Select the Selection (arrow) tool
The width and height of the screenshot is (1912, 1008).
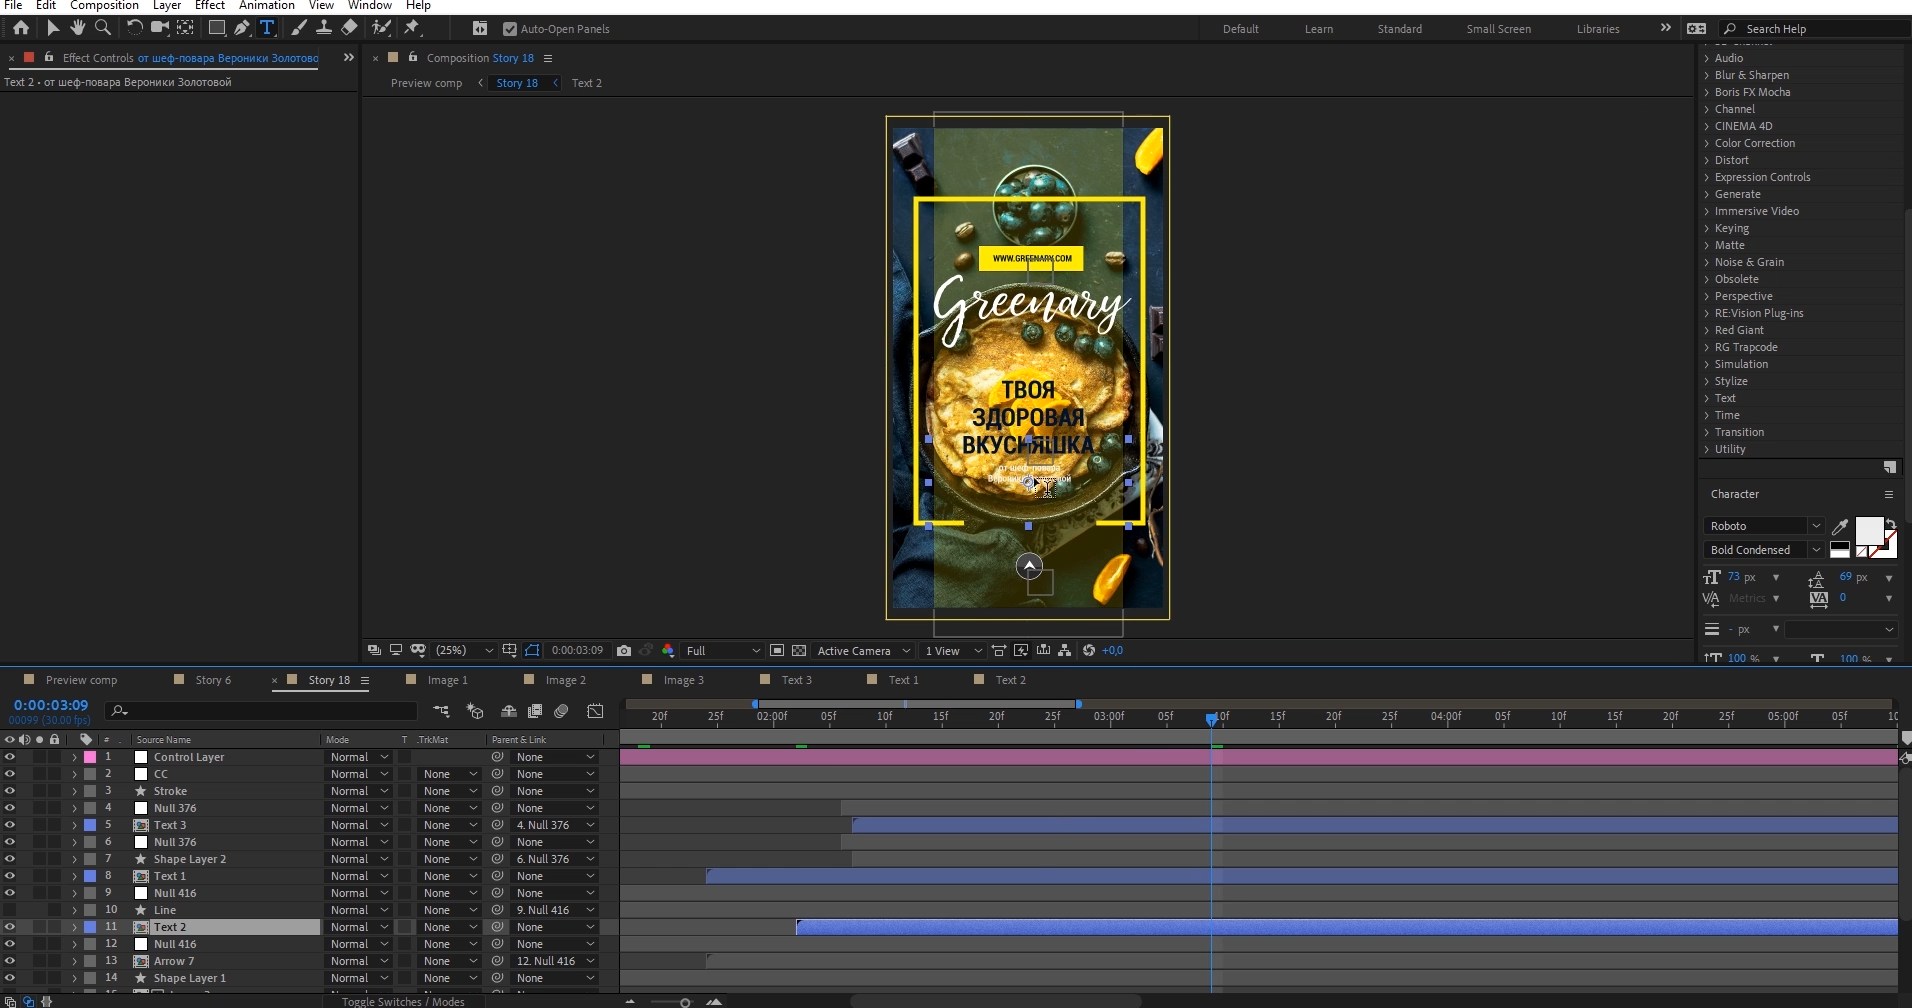click(x=52, y=28)
